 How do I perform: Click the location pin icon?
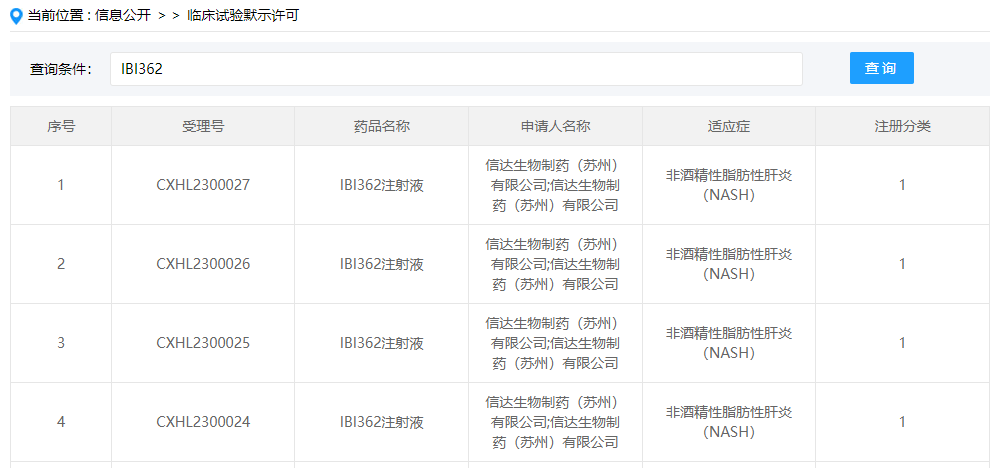(17, 17)
